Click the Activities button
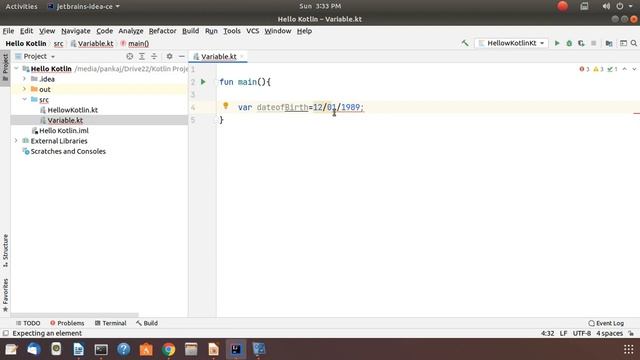 point(21,7)
